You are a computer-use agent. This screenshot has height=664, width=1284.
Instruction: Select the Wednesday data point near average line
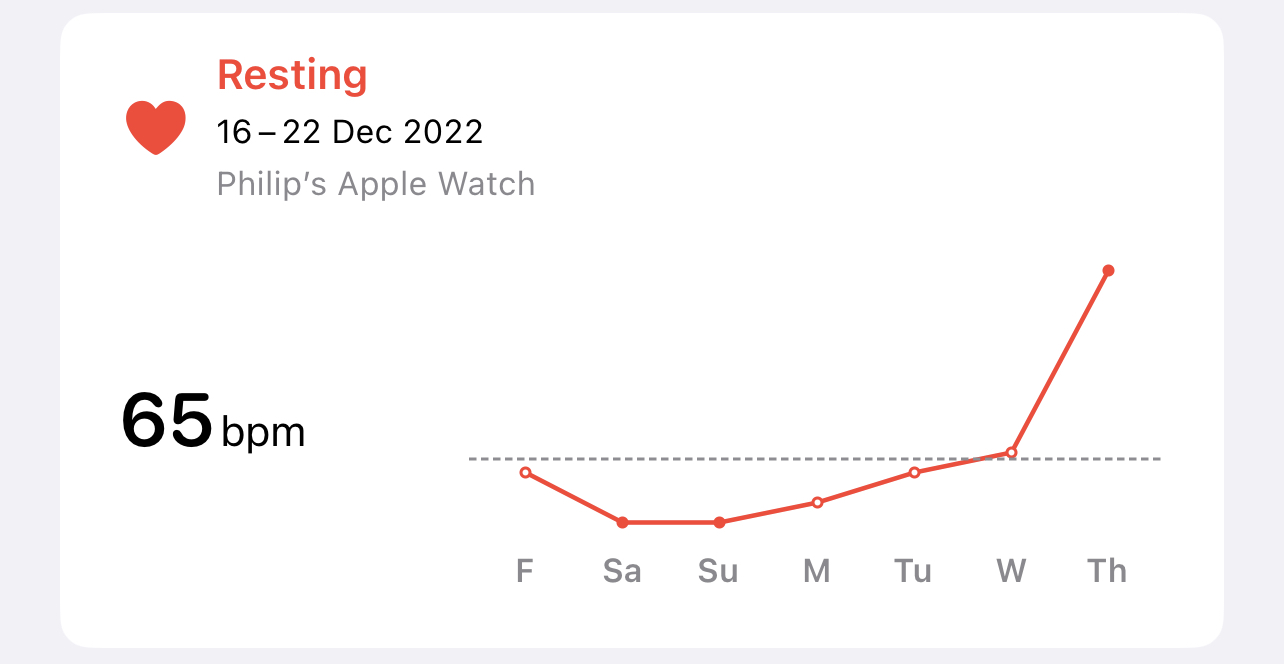pos(1011,452)
